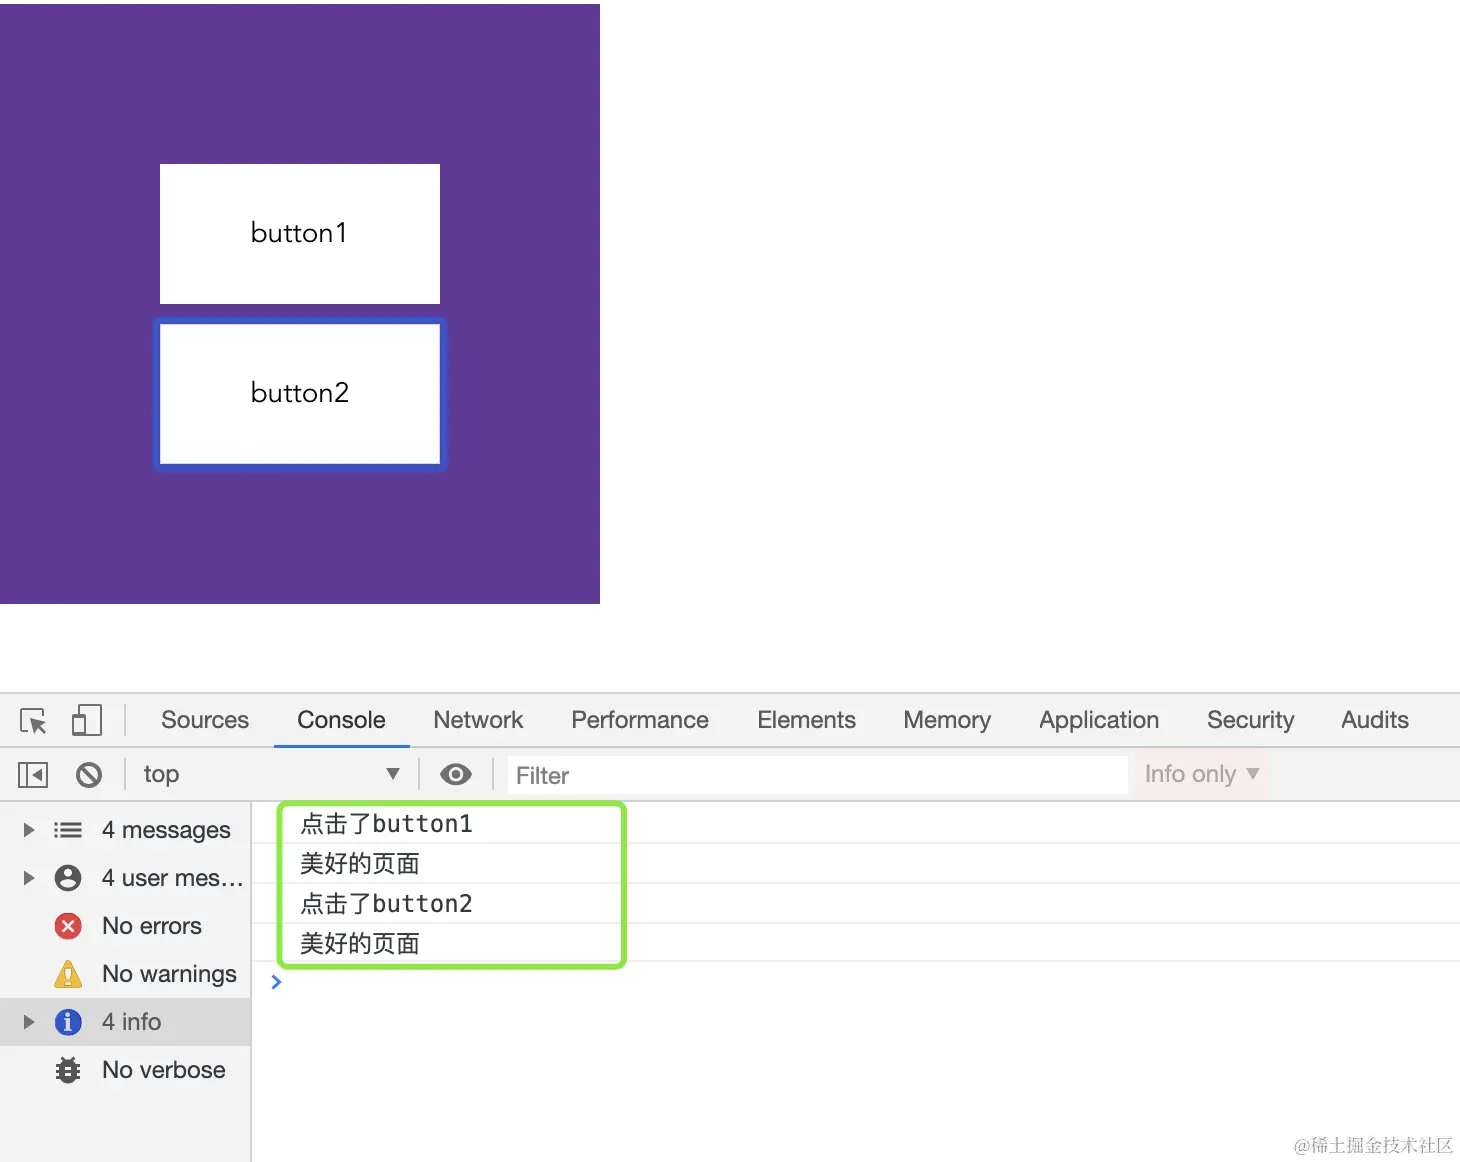Focus the console Filter field
The image size is (1460, 1162).
coord(818,775)
